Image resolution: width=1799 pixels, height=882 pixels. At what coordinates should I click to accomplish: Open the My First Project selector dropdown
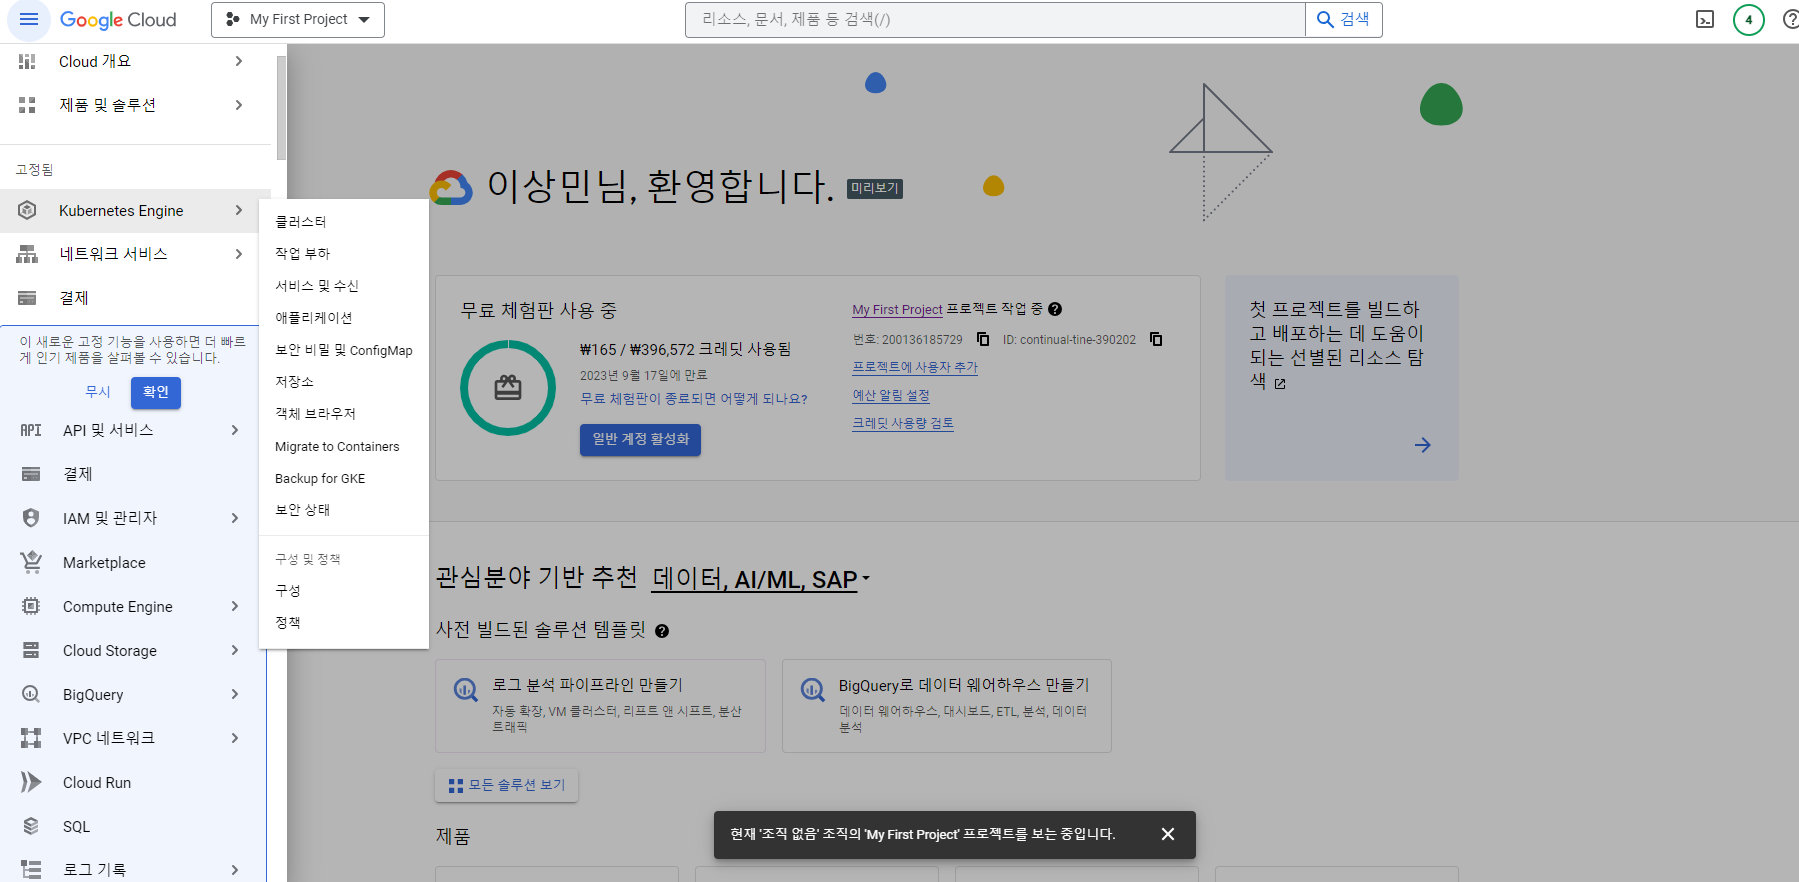(298, 20)
